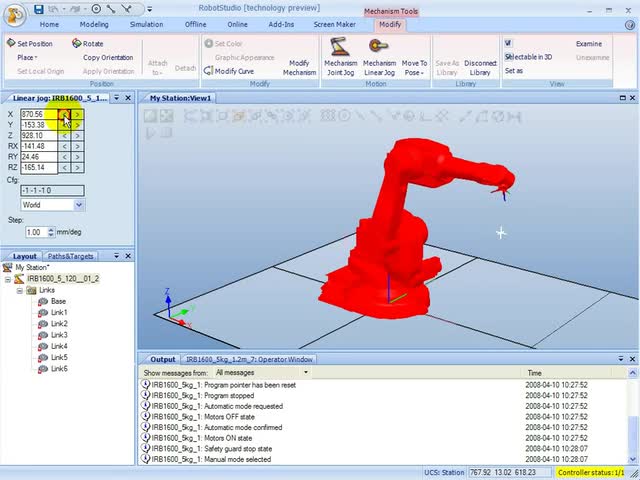Open the Linear jog panel options arrow
The height and width of the screenshot is (480, 640).
tap(116, 98)
